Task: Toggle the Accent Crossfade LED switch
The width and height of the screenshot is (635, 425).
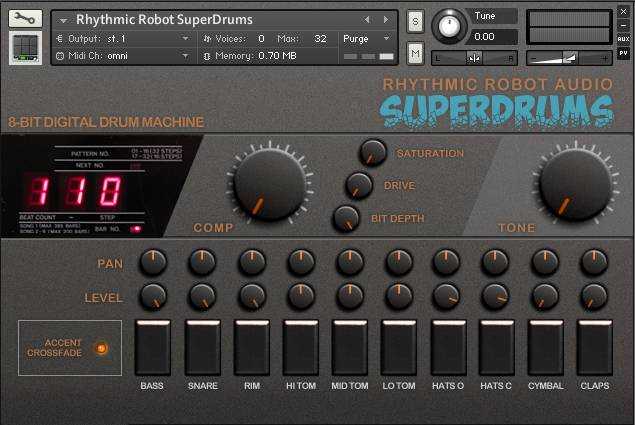Action: tap(100, 348)
